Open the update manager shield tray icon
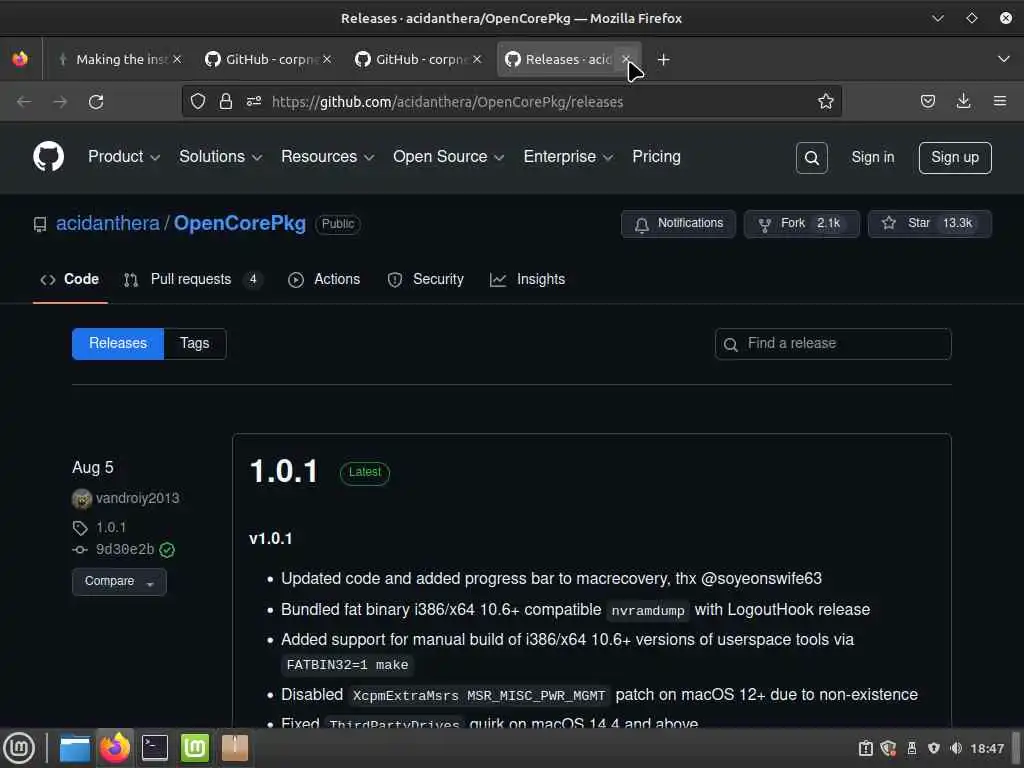The width and height of the screenshot is (1024, 768). tap(888, 748)
